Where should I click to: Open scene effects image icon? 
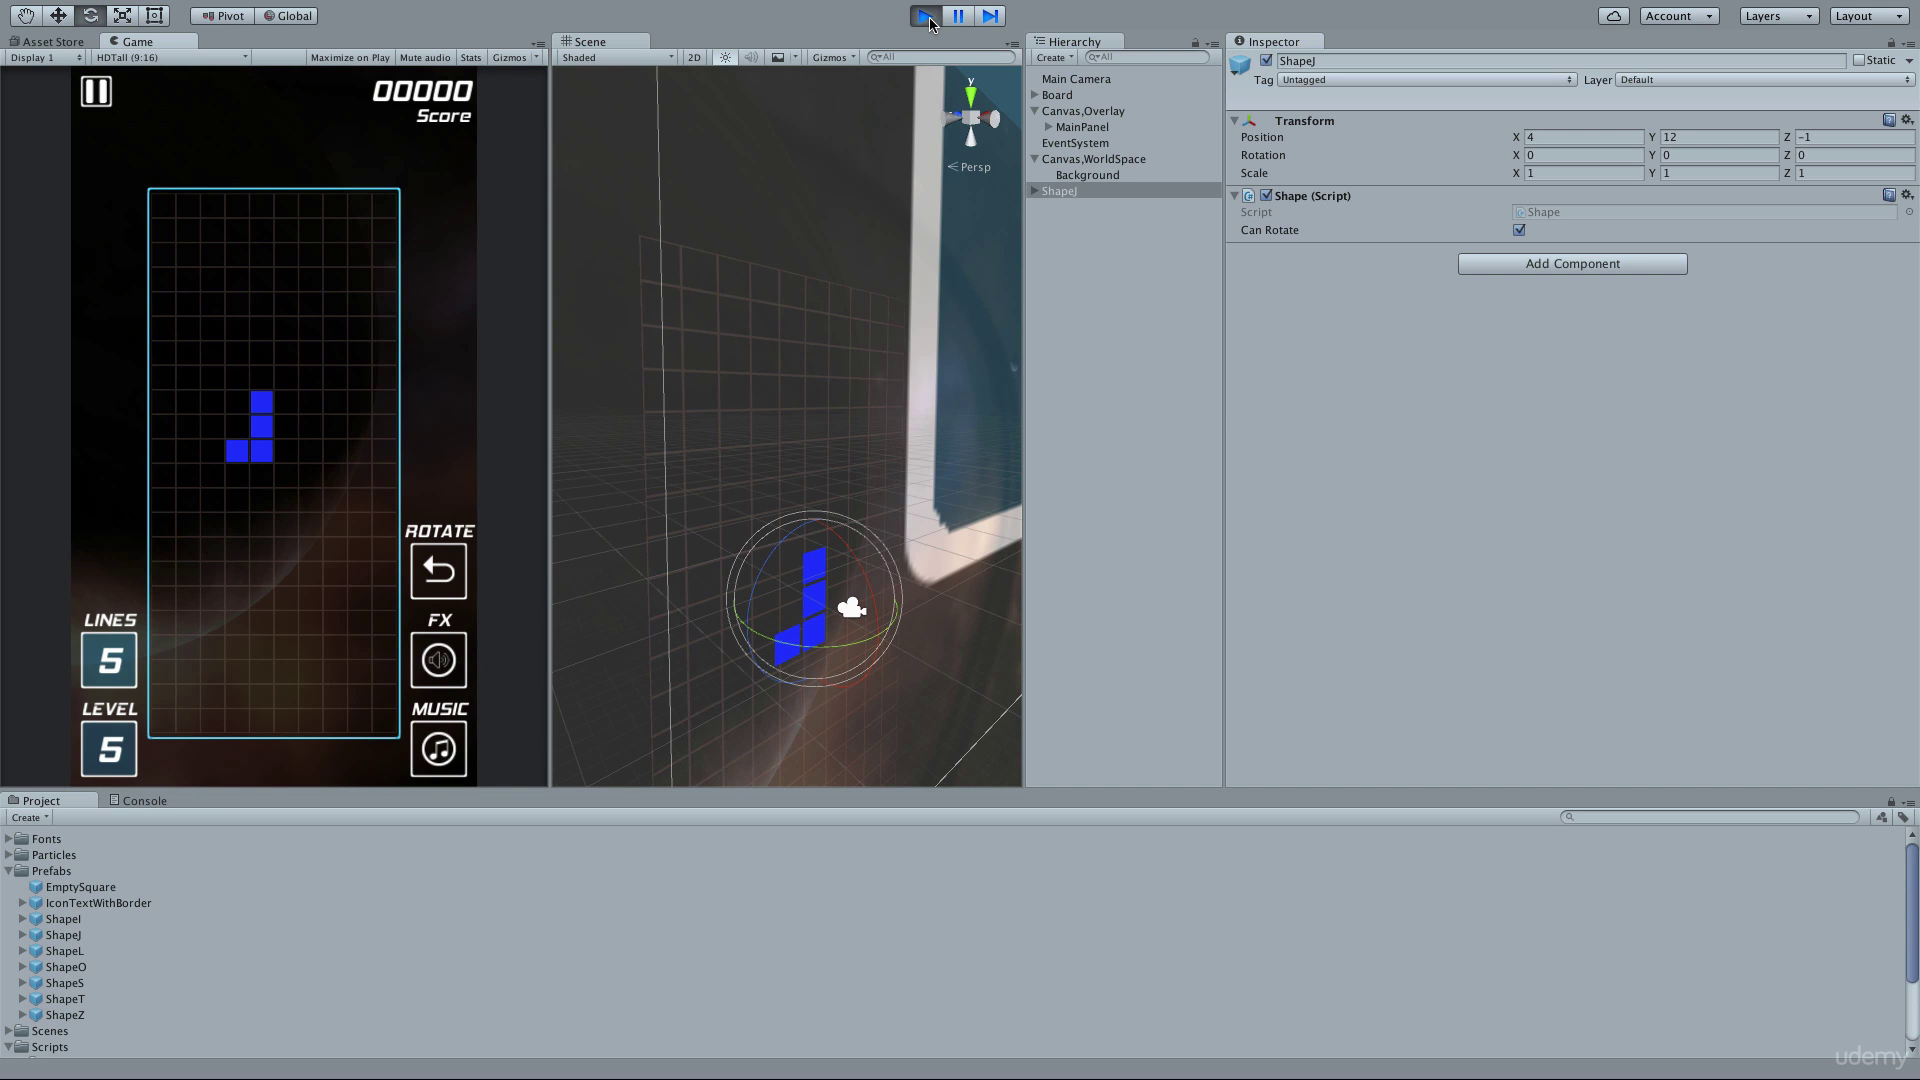click(x=778, y=57)
